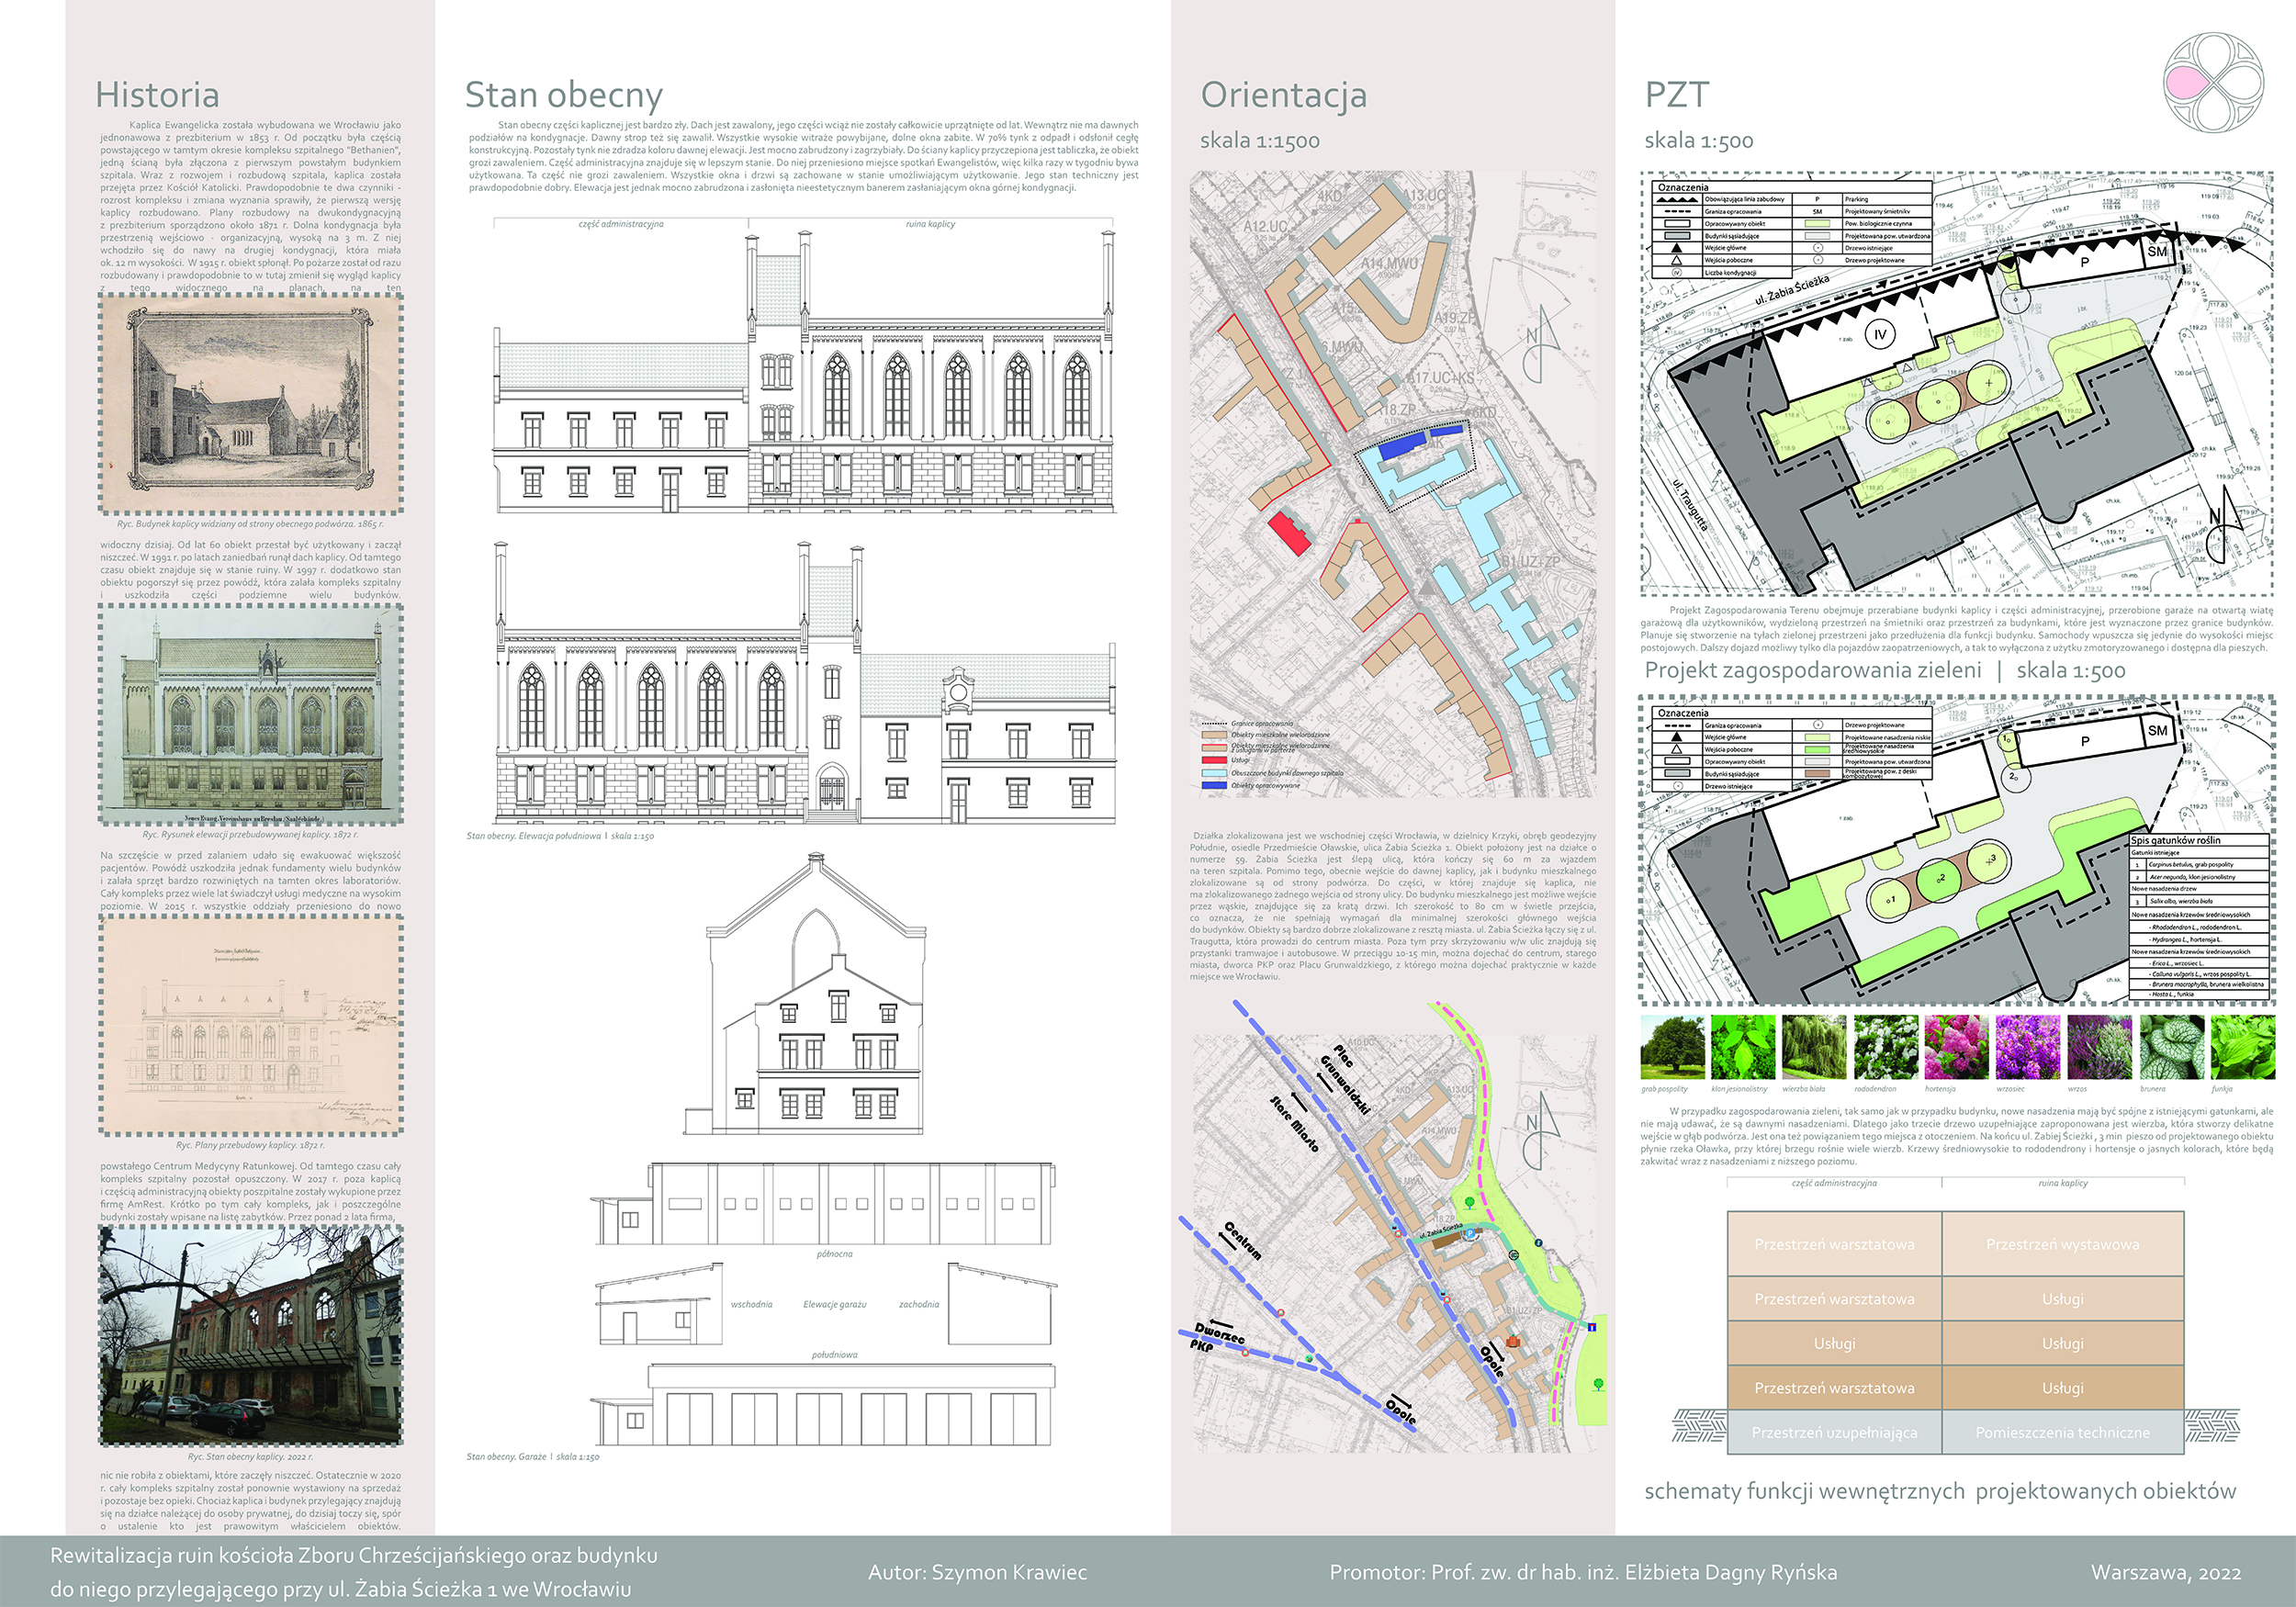This screenshot has height=1607, width=2296.
Task: Click the quatrefoil logo with pink petal
Action: pyautogui.click(x=2214, y=83)
